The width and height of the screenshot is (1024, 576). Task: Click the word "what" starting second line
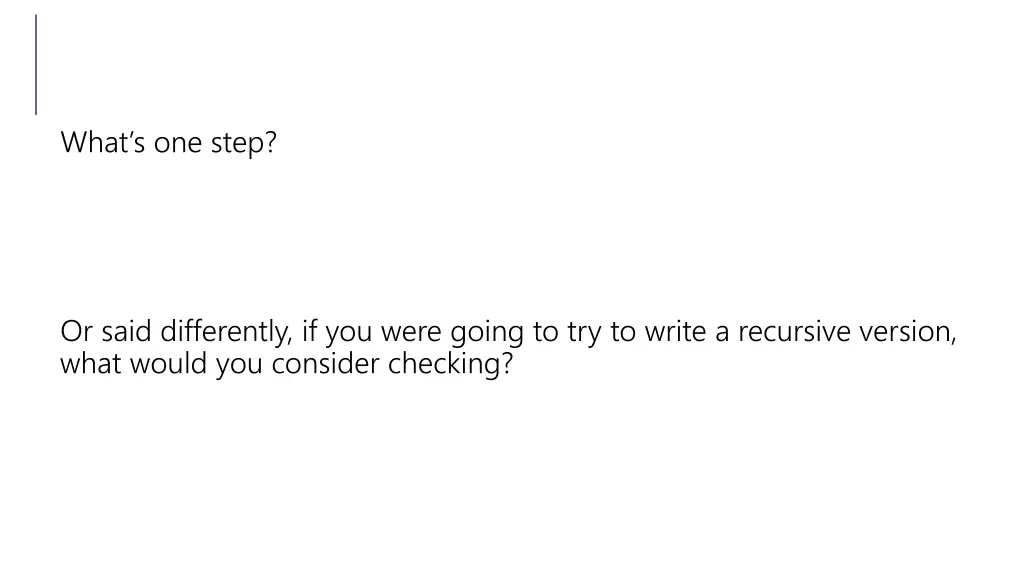coord(91,363)
